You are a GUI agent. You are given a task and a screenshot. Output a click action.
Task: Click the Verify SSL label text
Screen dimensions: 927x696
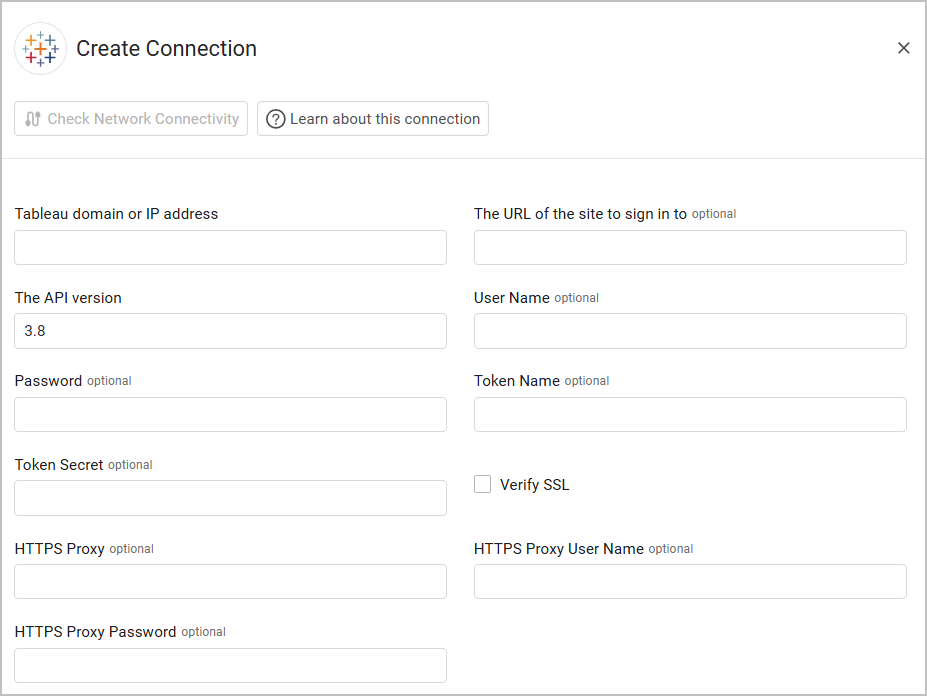click(x=534, y=485)
